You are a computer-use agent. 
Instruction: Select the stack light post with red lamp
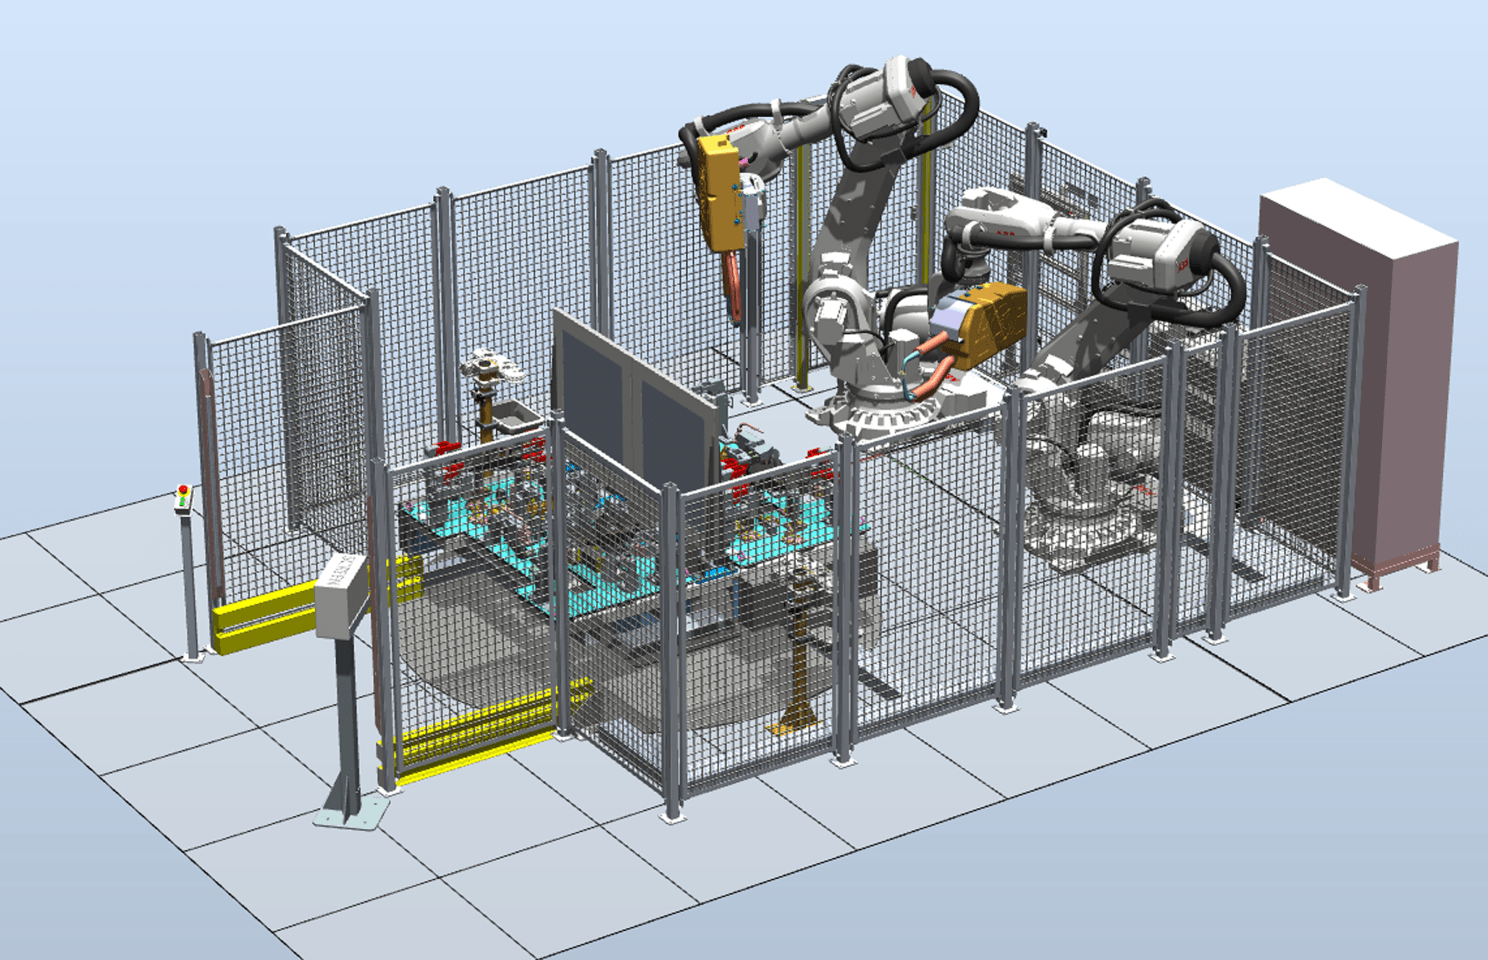tap(186, 572)
